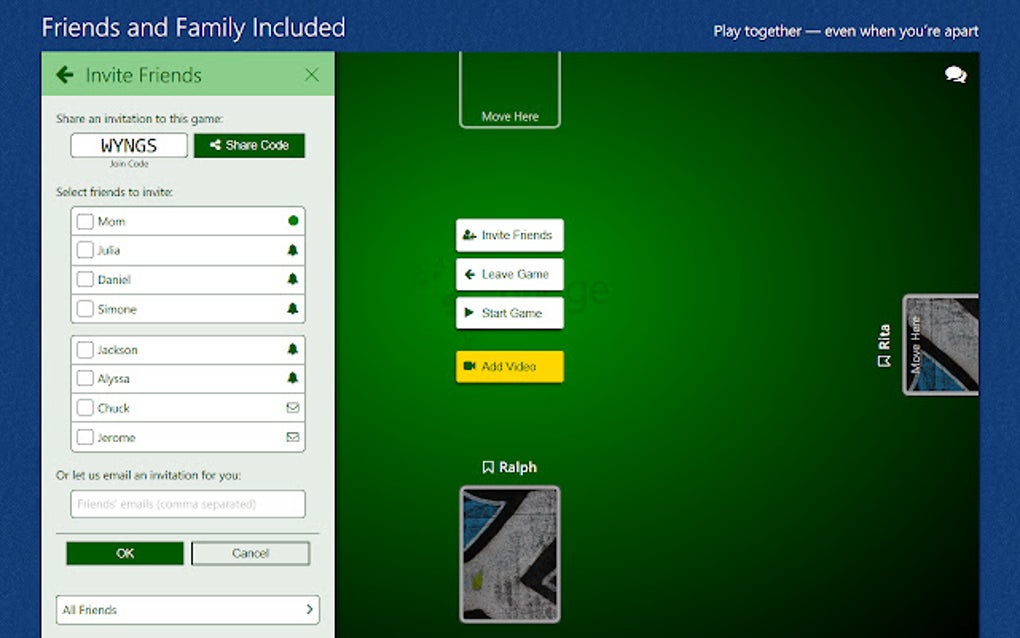Check the checkbox beside Alyssa

click(85, 378)
